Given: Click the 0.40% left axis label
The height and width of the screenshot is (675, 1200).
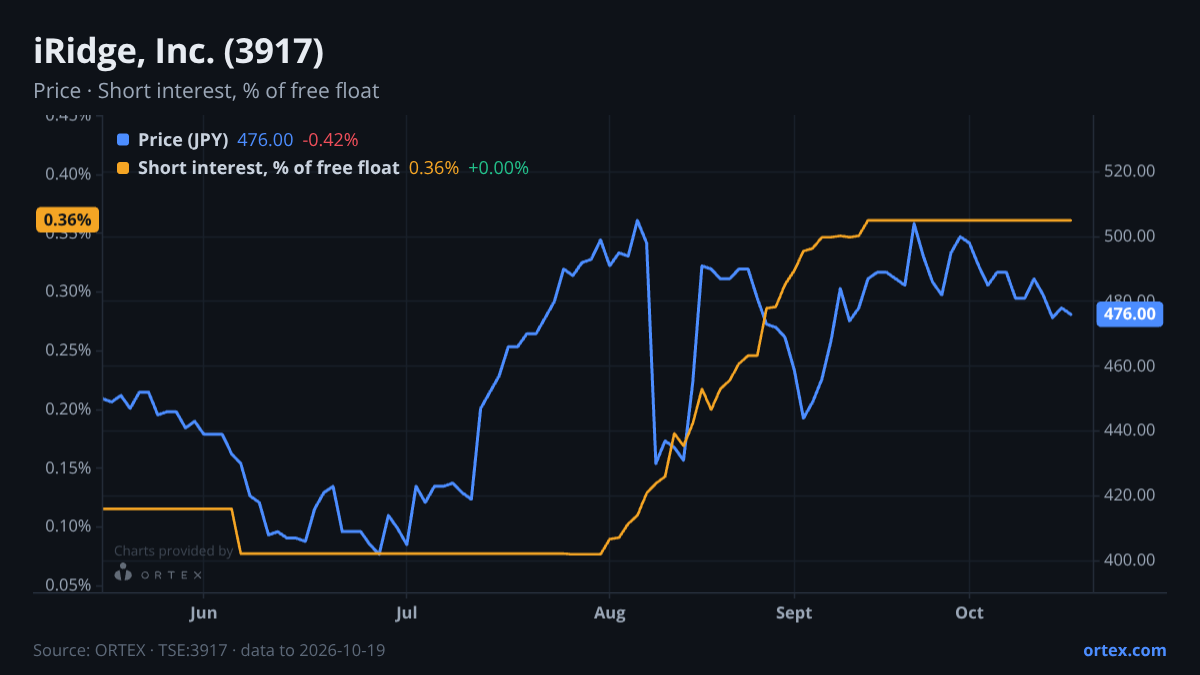Looking at the screenshot, I should [x=69, y=174].
